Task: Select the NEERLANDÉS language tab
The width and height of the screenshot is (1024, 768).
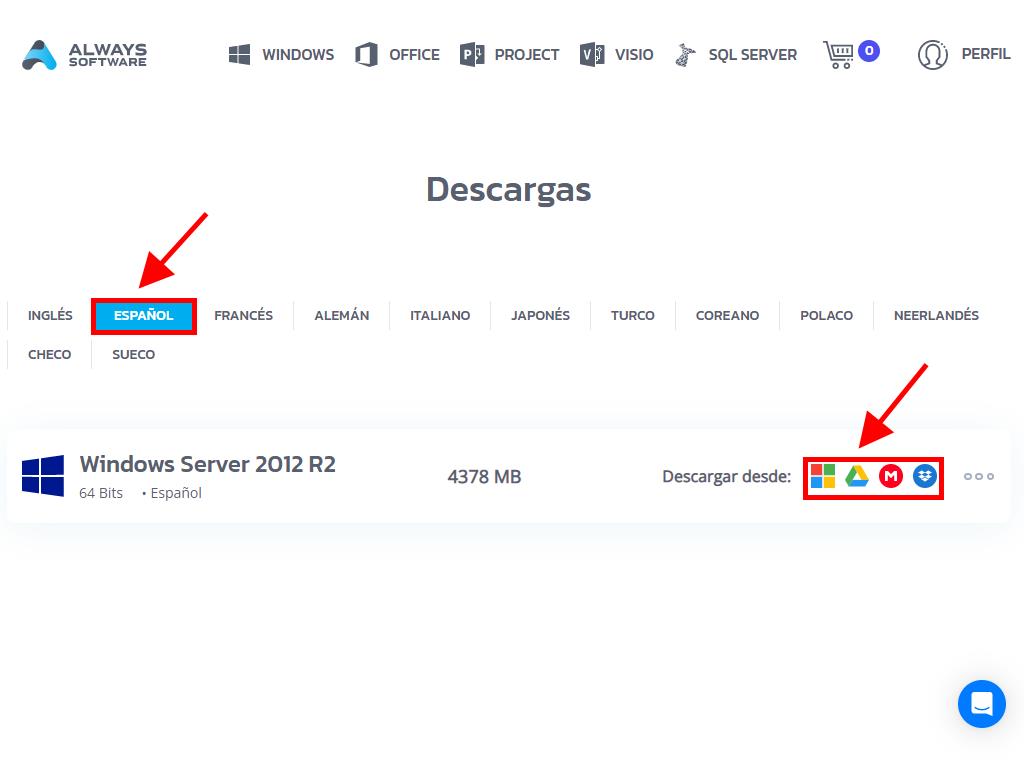Action: tap(936, 315)
